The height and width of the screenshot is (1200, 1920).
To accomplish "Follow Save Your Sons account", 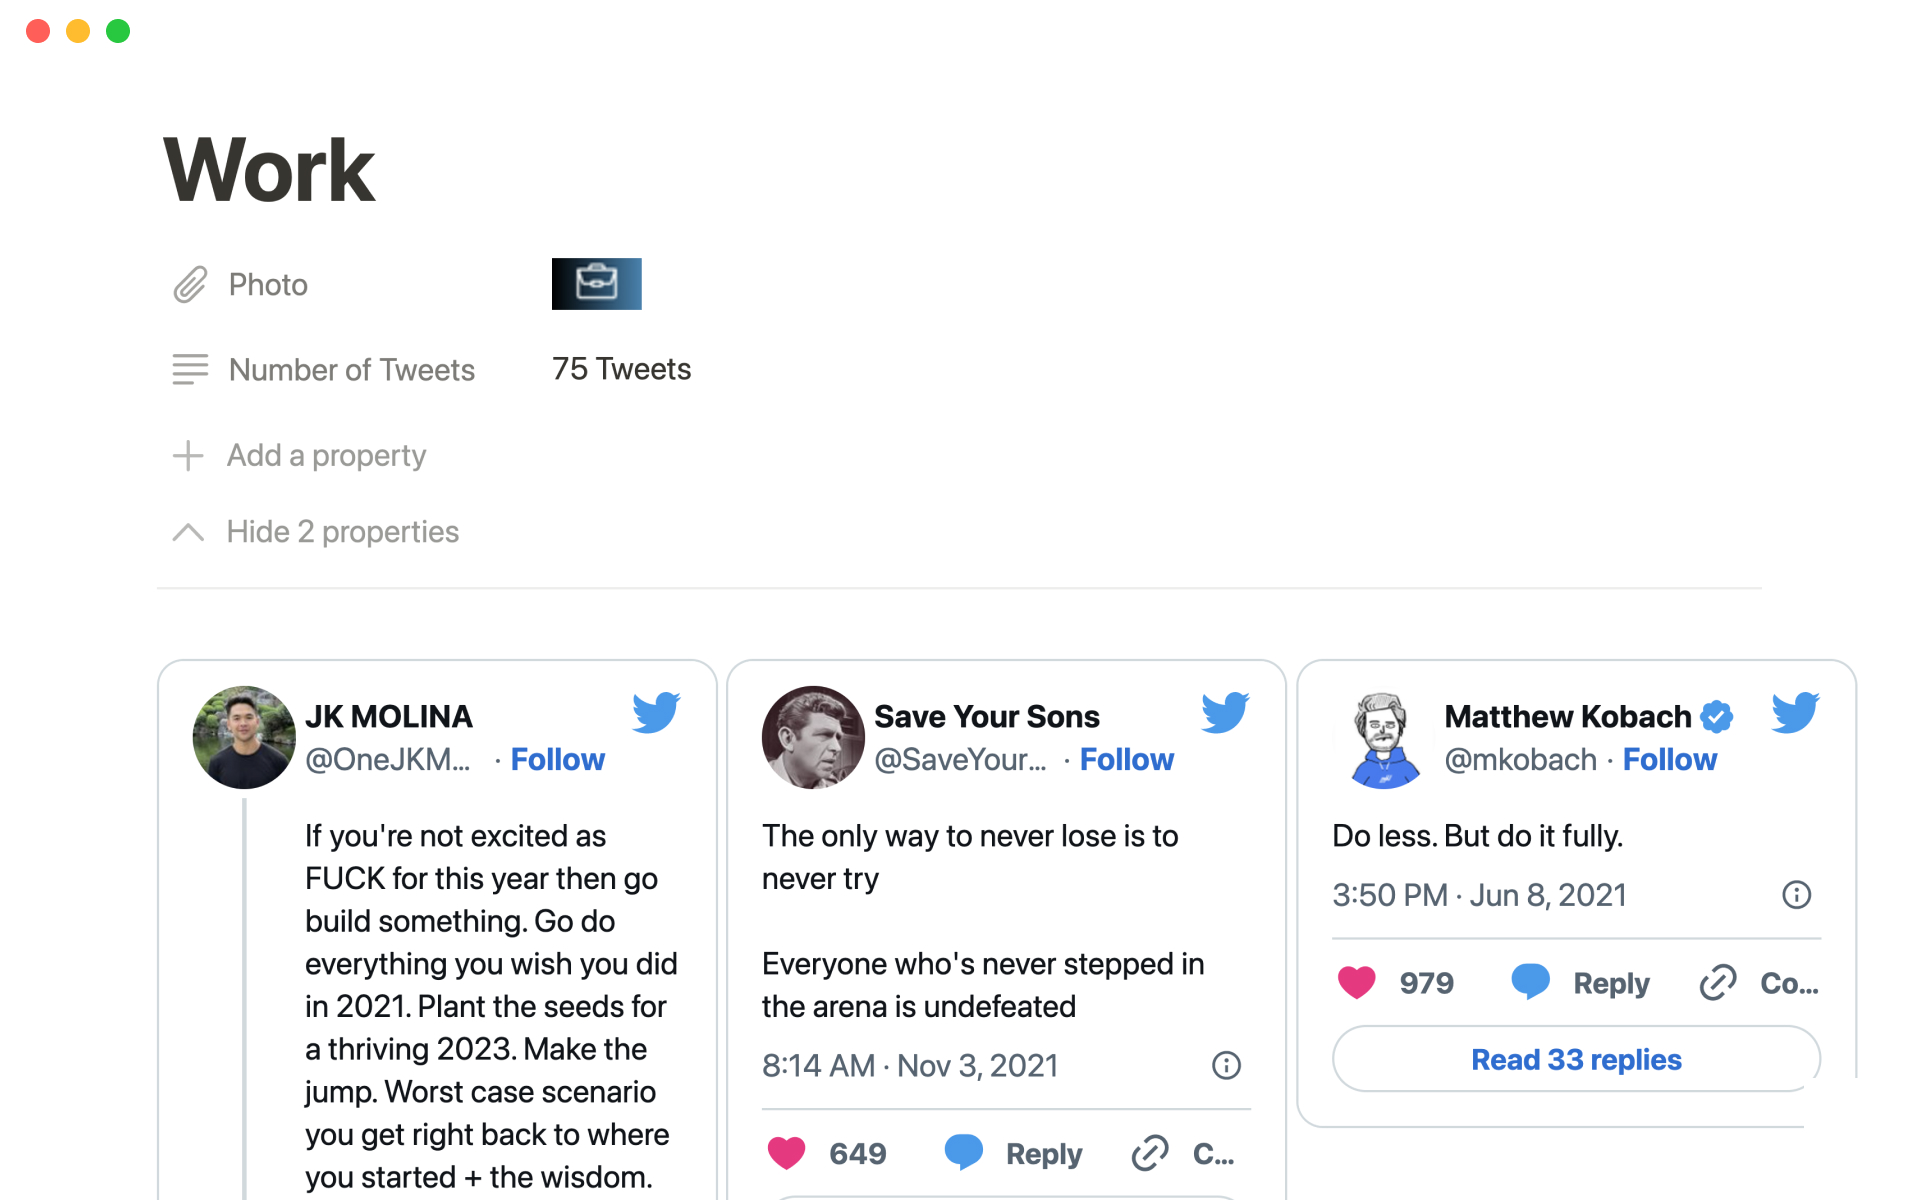I will tap(1126, 760).
